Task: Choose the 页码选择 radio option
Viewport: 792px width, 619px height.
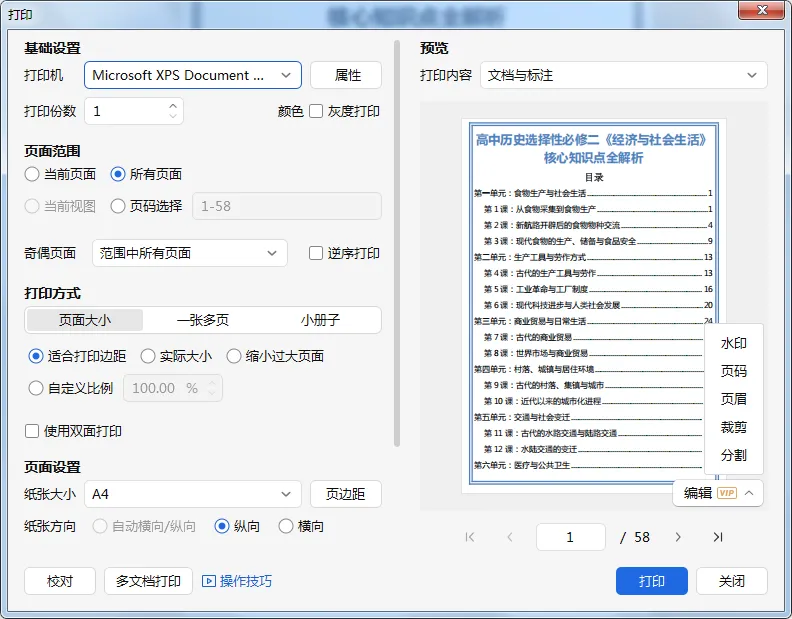Action: [118, 206]
